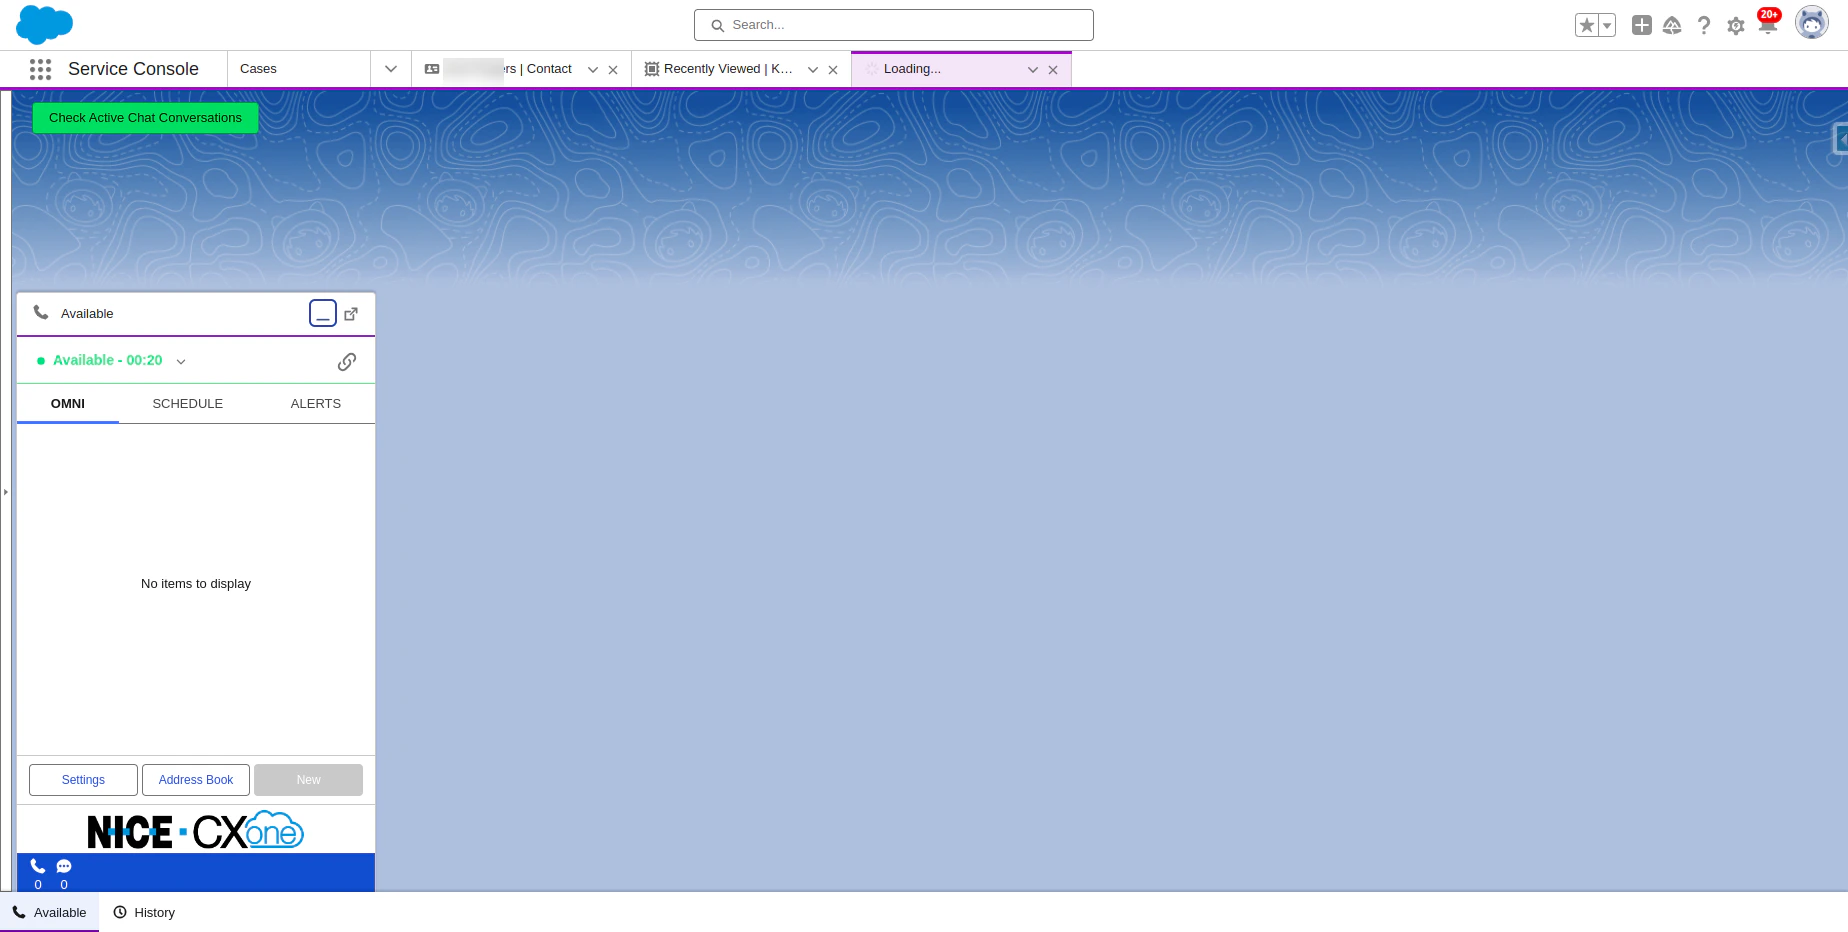Click the NICE CXone logo
The width and height of the screenshot is (1848, 932).
coord(196,831)
